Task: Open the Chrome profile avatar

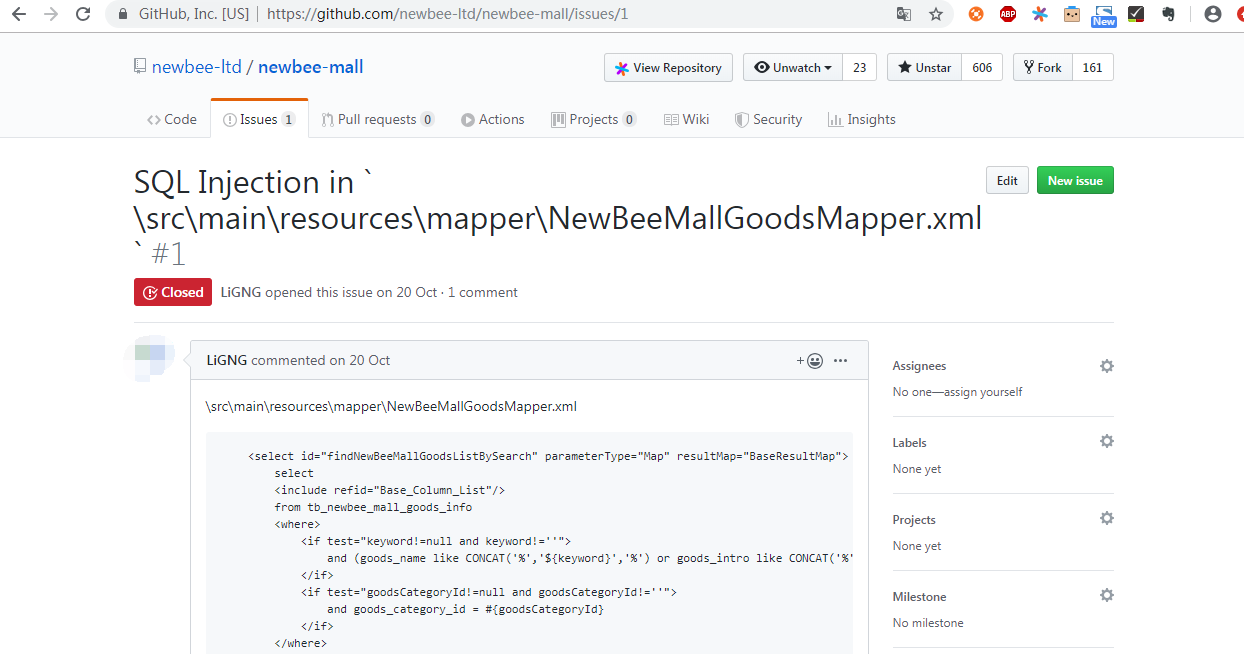Action: click(x=1213, y=14)
